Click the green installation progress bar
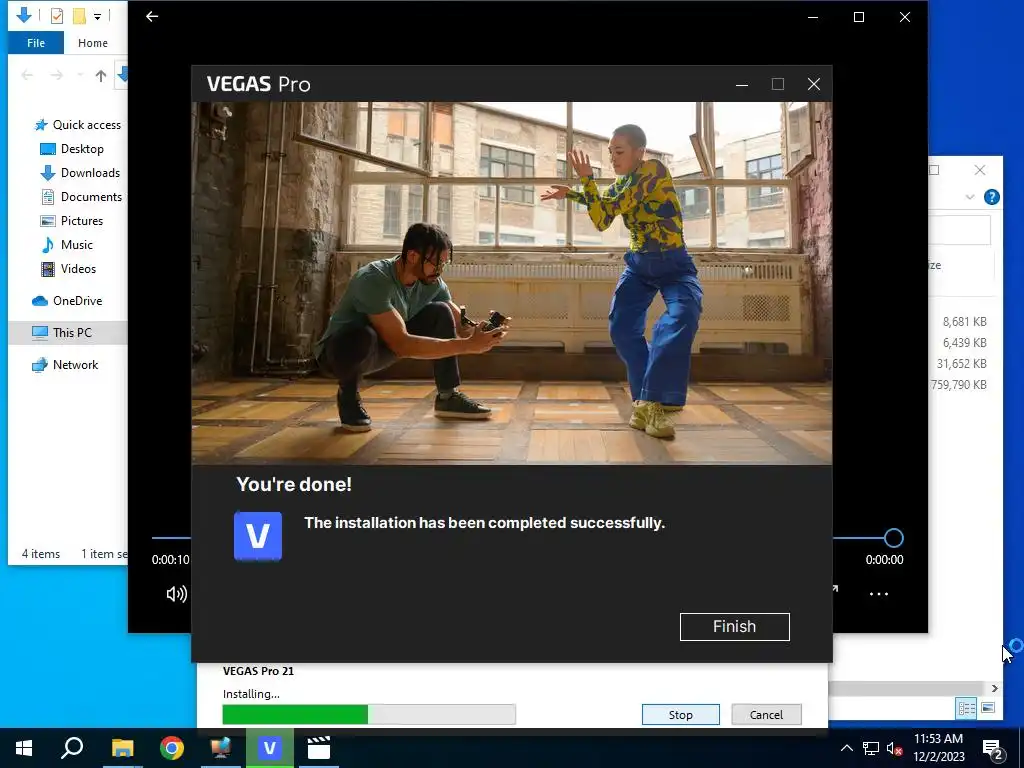Screen dimensions: 1024x768 coord(369,714)
